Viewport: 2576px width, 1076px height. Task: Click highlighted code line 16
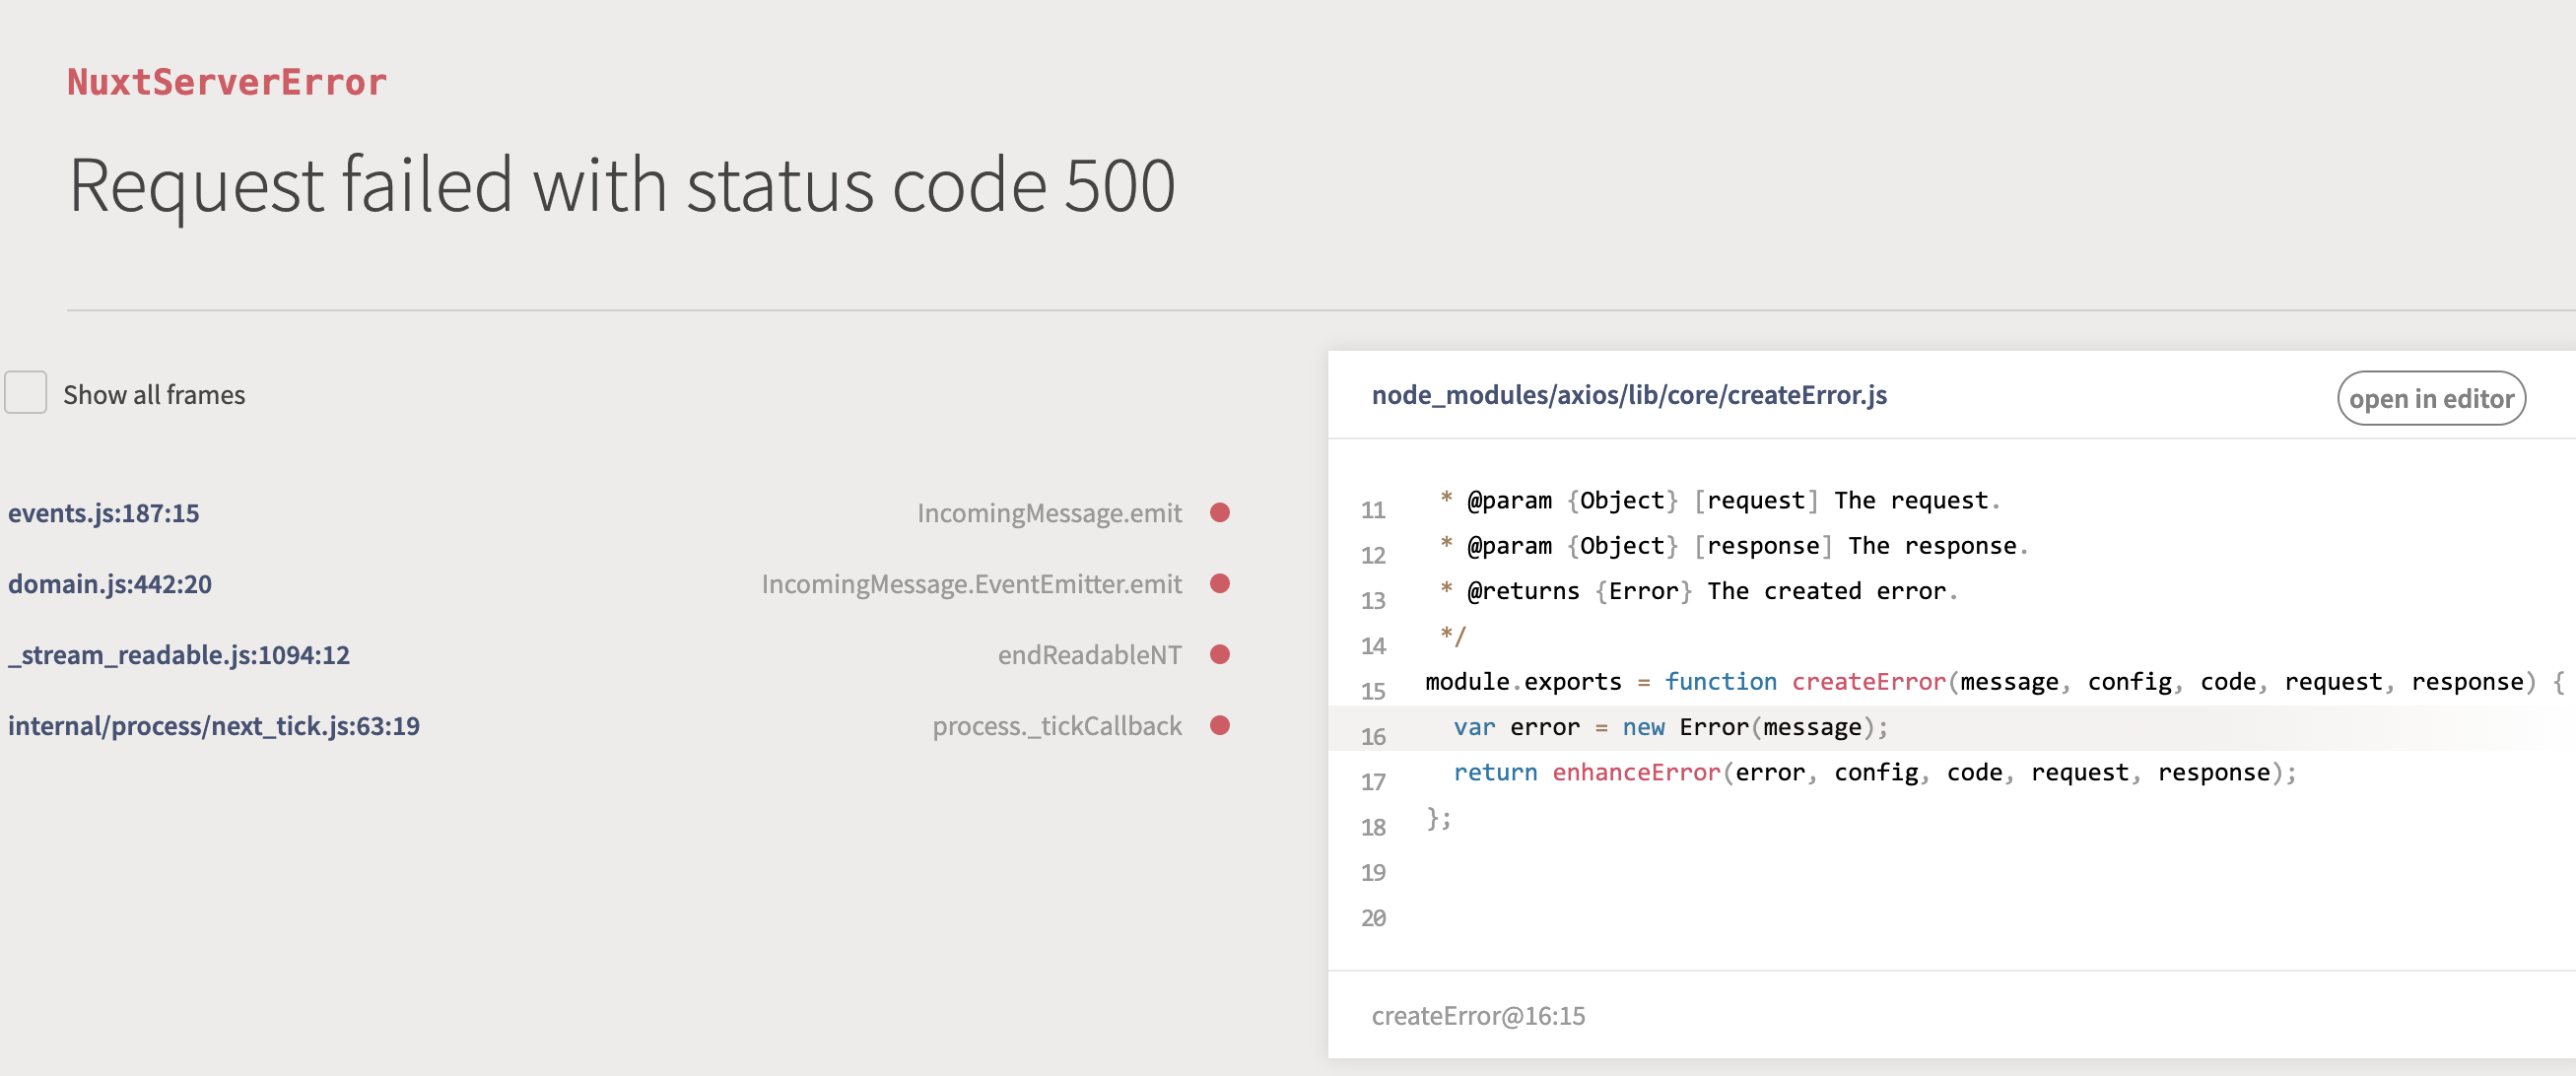(x=1670, y=728)
